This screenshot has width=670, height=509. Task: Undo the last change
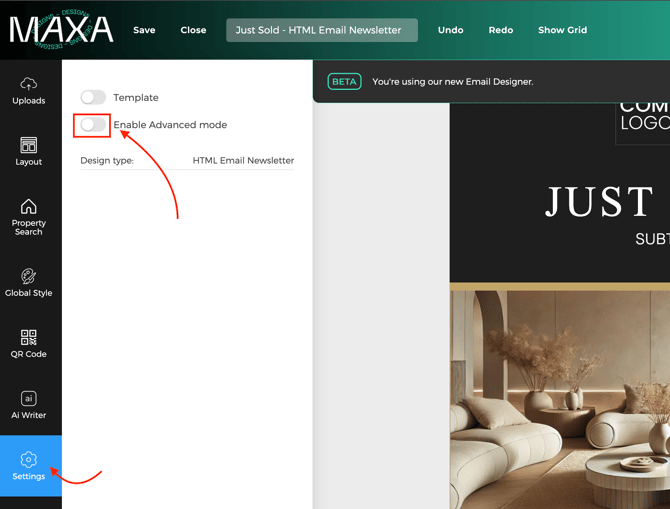[450, 30]
